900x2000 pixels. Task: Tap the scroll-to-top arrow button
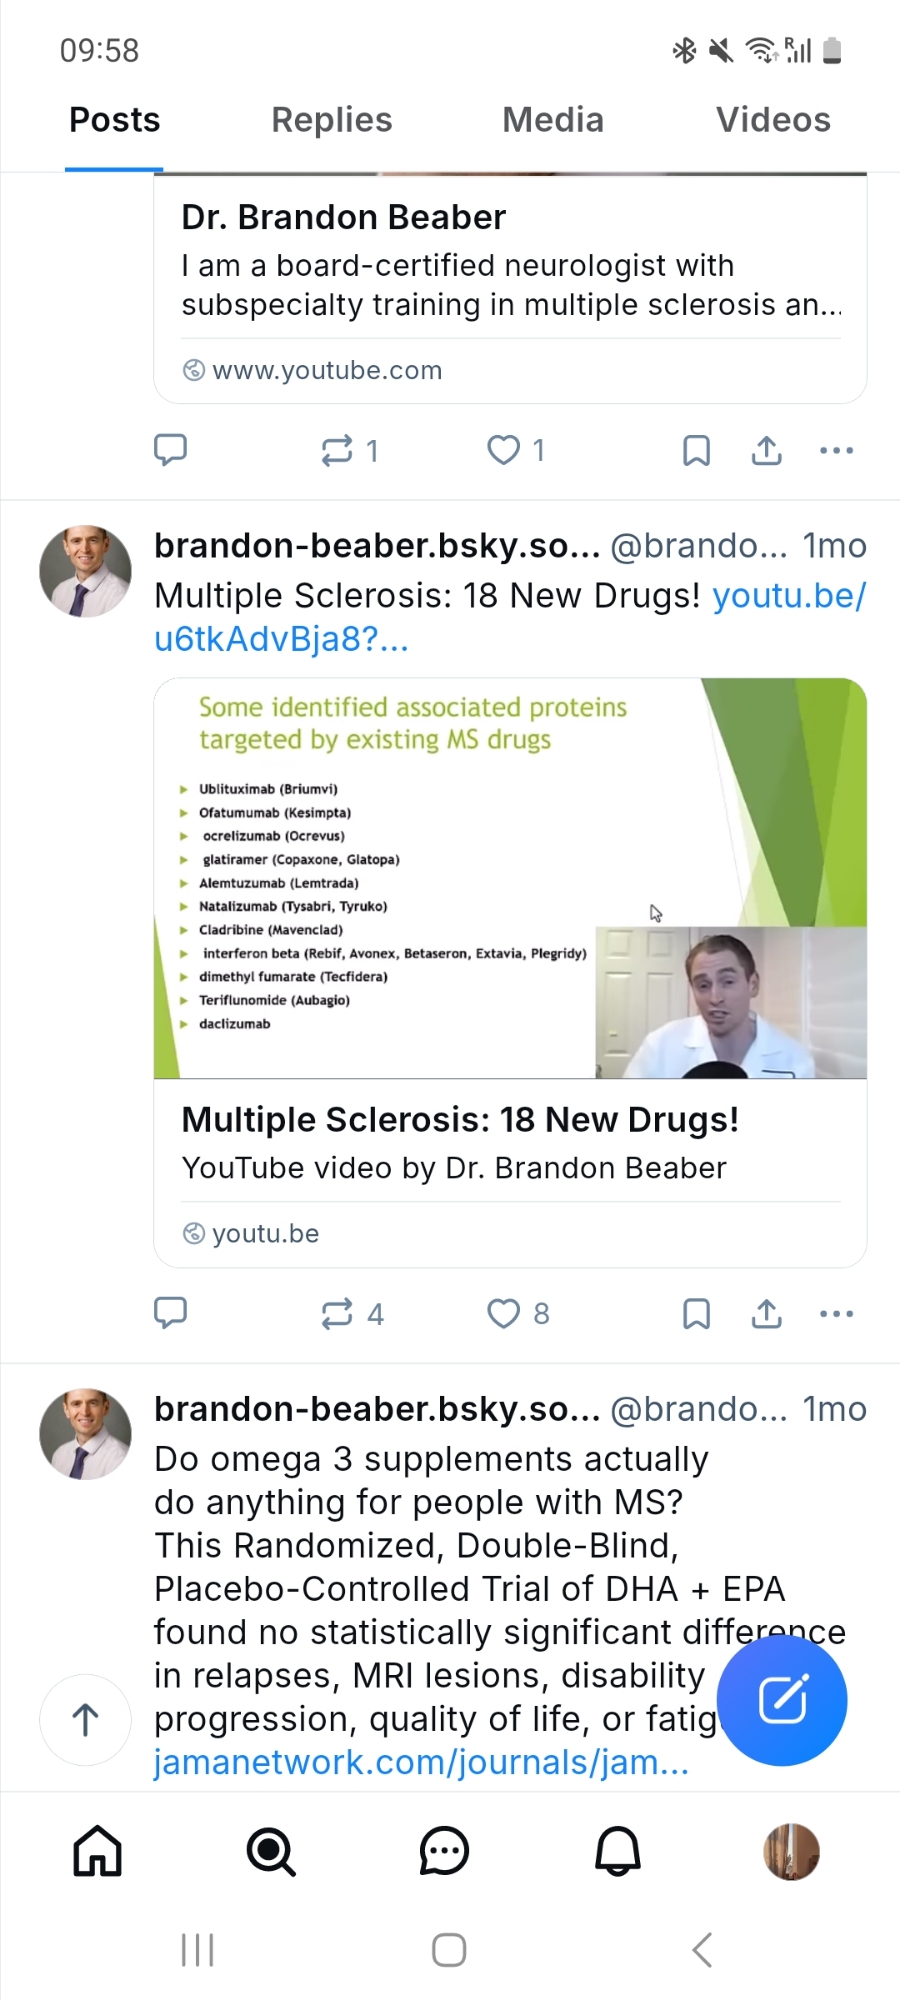85,1720
